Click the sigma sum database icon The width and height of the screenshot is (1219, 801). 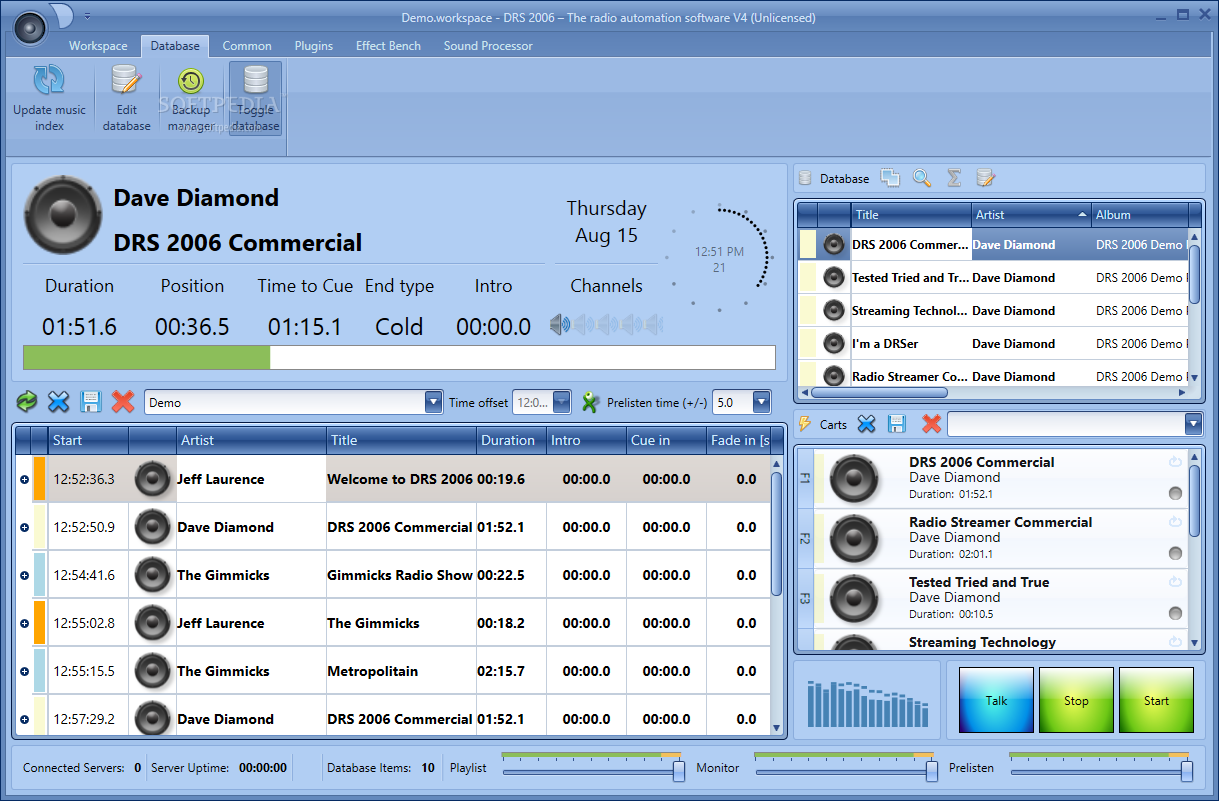[x=954, y=178]
